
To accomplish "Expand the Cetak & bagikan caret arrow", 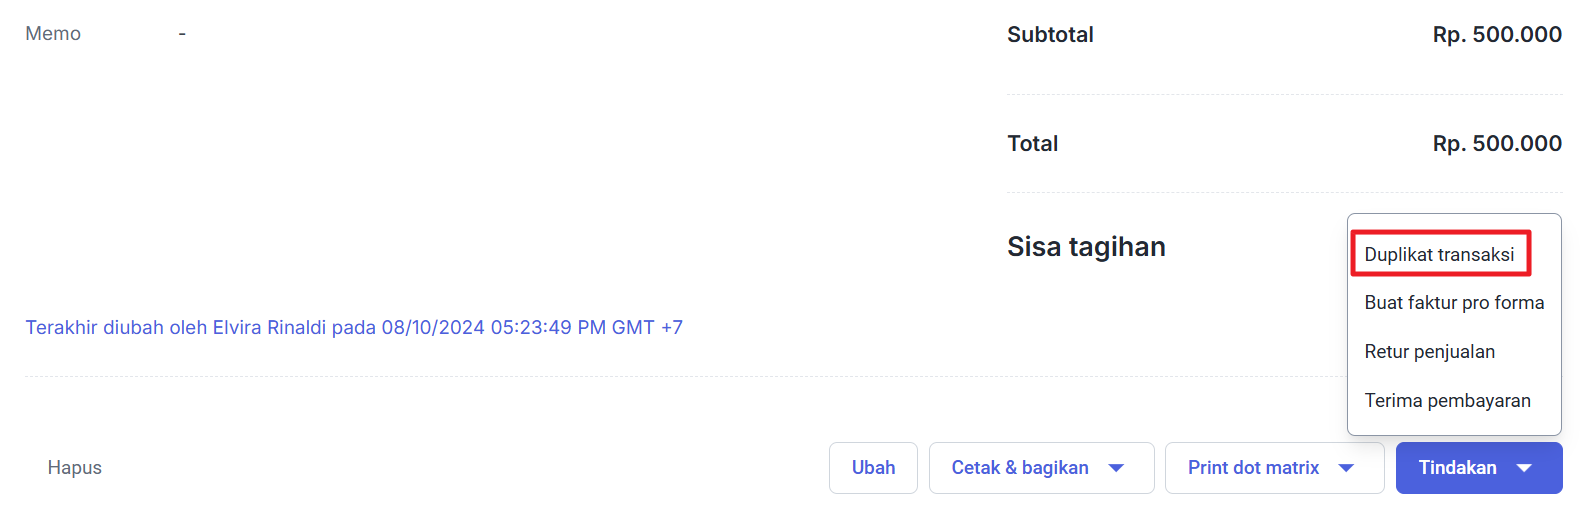I will click(x=1117, y=468).
